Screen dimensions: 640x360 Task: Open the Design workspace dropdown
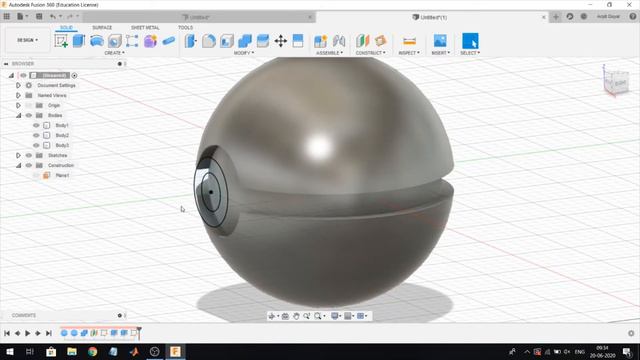(x=27, y=40)
